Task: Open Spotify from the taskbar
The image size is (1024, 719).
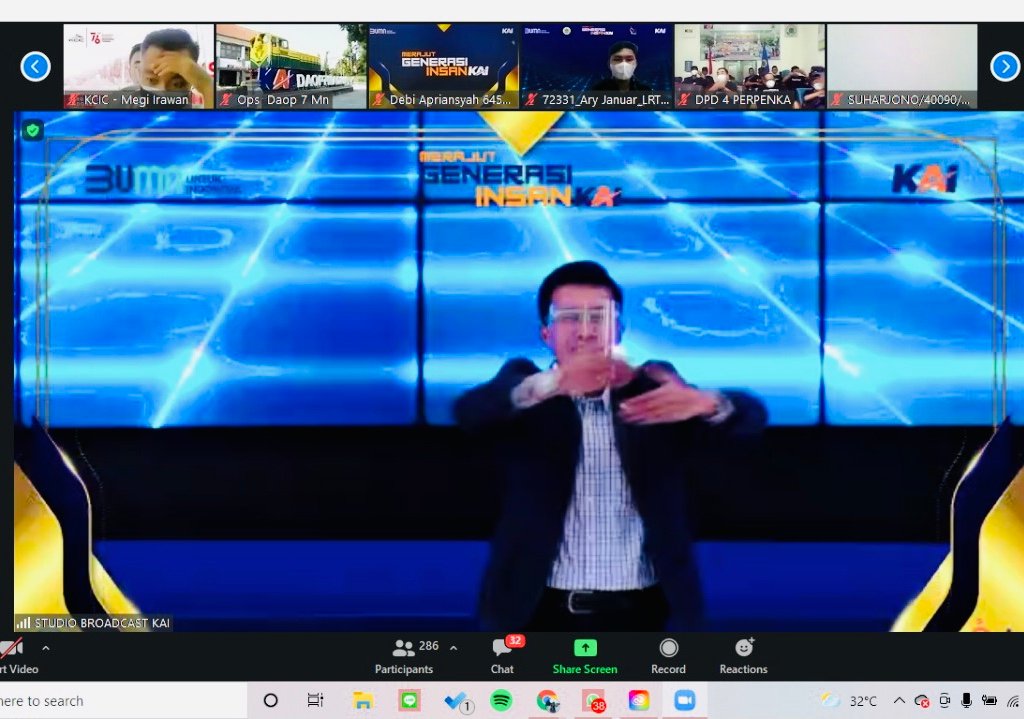Action: pyautogui.click(x=501, y=701)
